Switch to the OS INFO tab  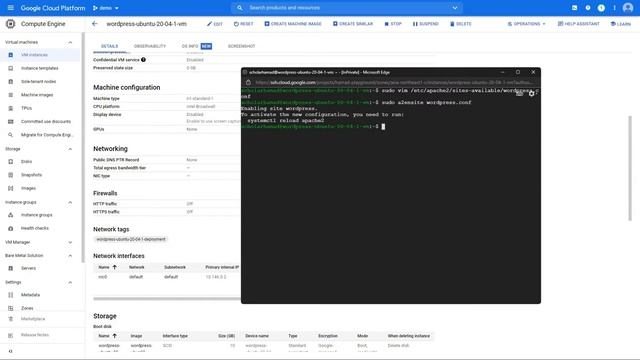tap(196, 46)
